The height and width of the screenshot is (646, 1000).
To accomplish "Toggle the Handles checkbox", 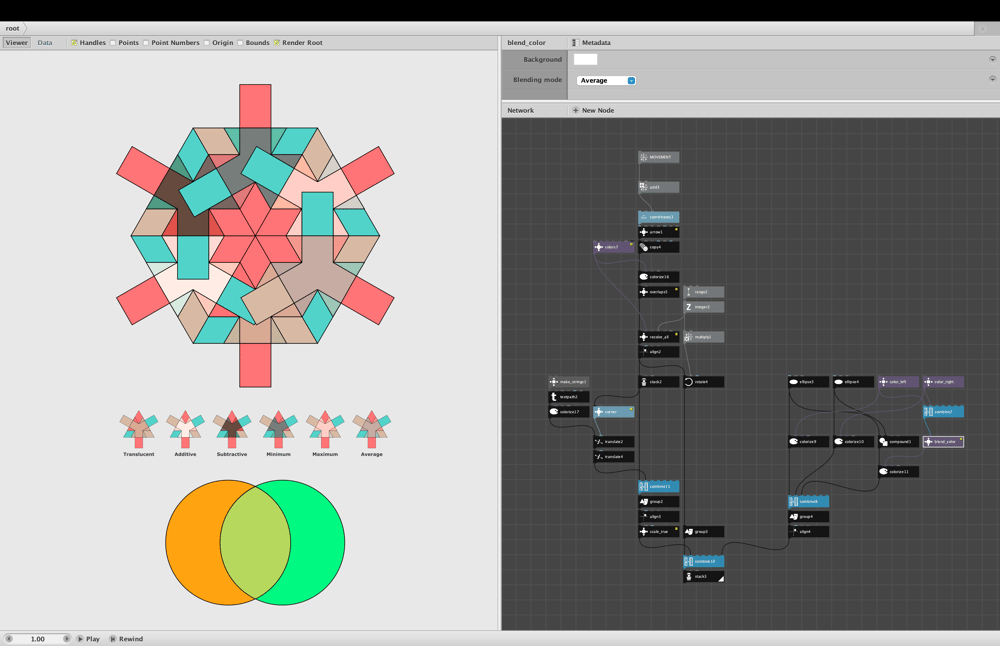I will coord(74,43).
